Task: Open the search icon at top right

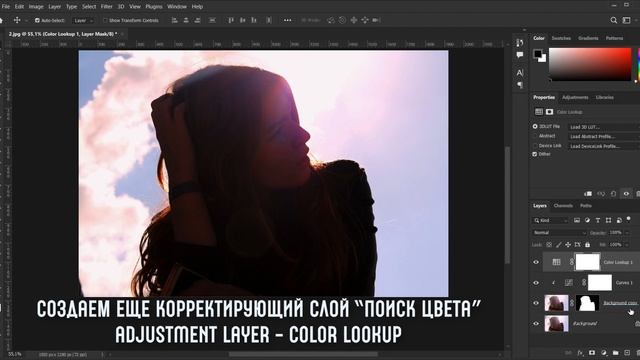Action: coord(613,20)
